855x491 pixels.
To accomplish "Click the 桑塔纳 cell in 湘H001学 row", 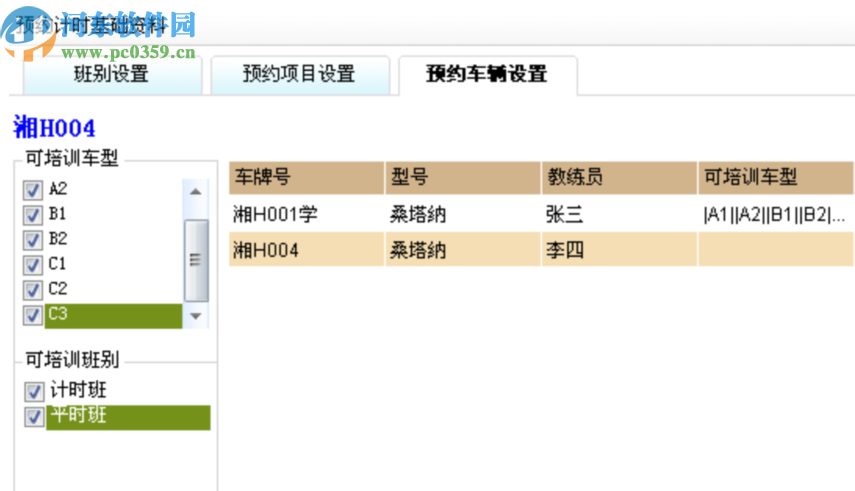I will (x=463, y=214).
